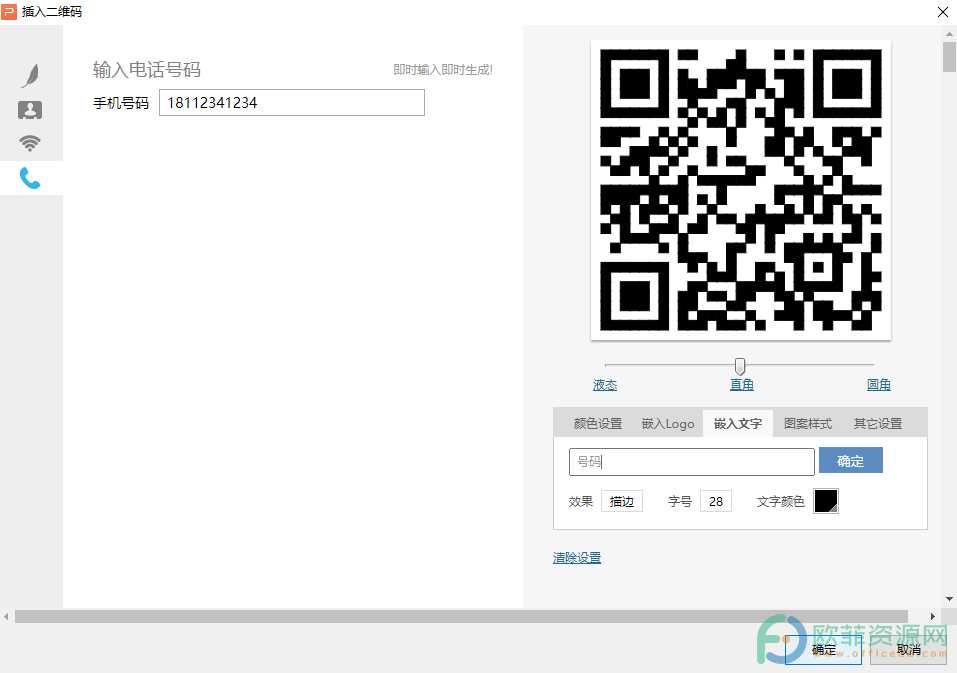Viewport: 957px width, 673px height.
Task: Choose the 直角 style link
Action: click(x=742, y=385)
